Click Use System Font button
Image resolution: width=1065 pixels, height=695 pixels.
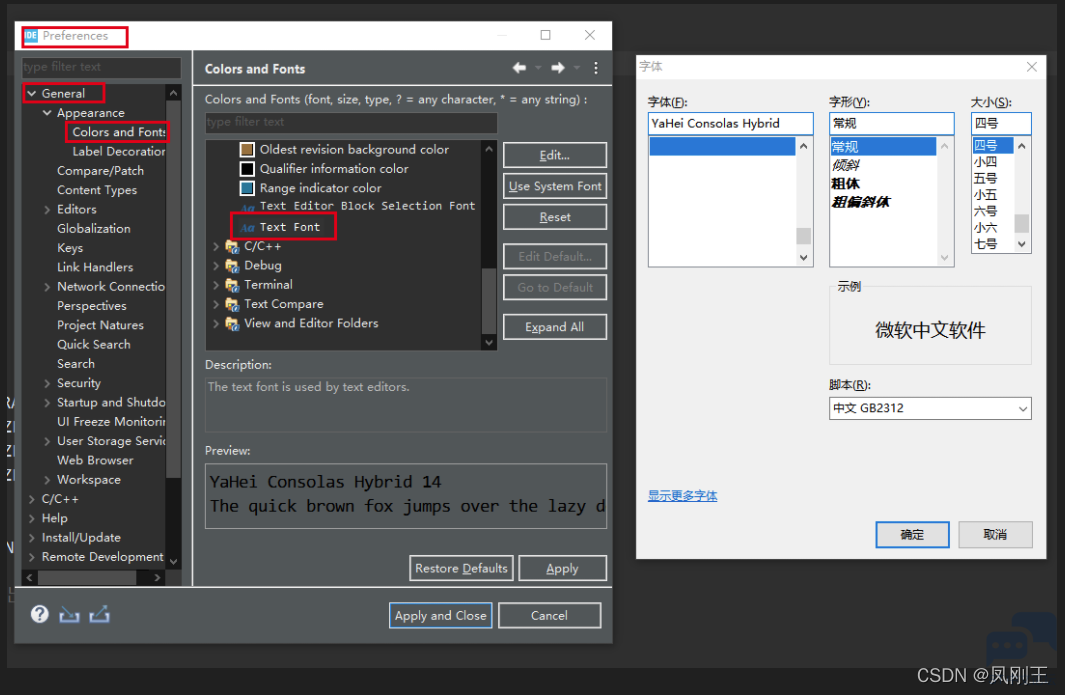[555, 186]
